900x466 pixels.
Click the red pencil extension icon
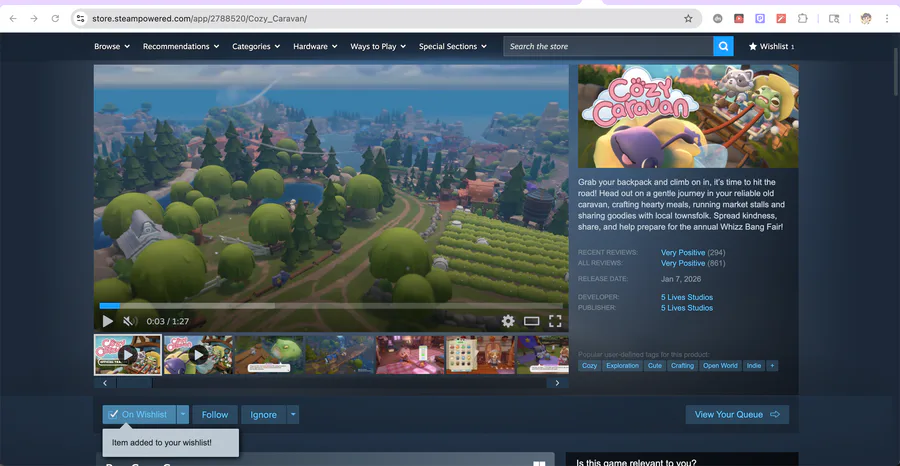[x=781, y=18]
